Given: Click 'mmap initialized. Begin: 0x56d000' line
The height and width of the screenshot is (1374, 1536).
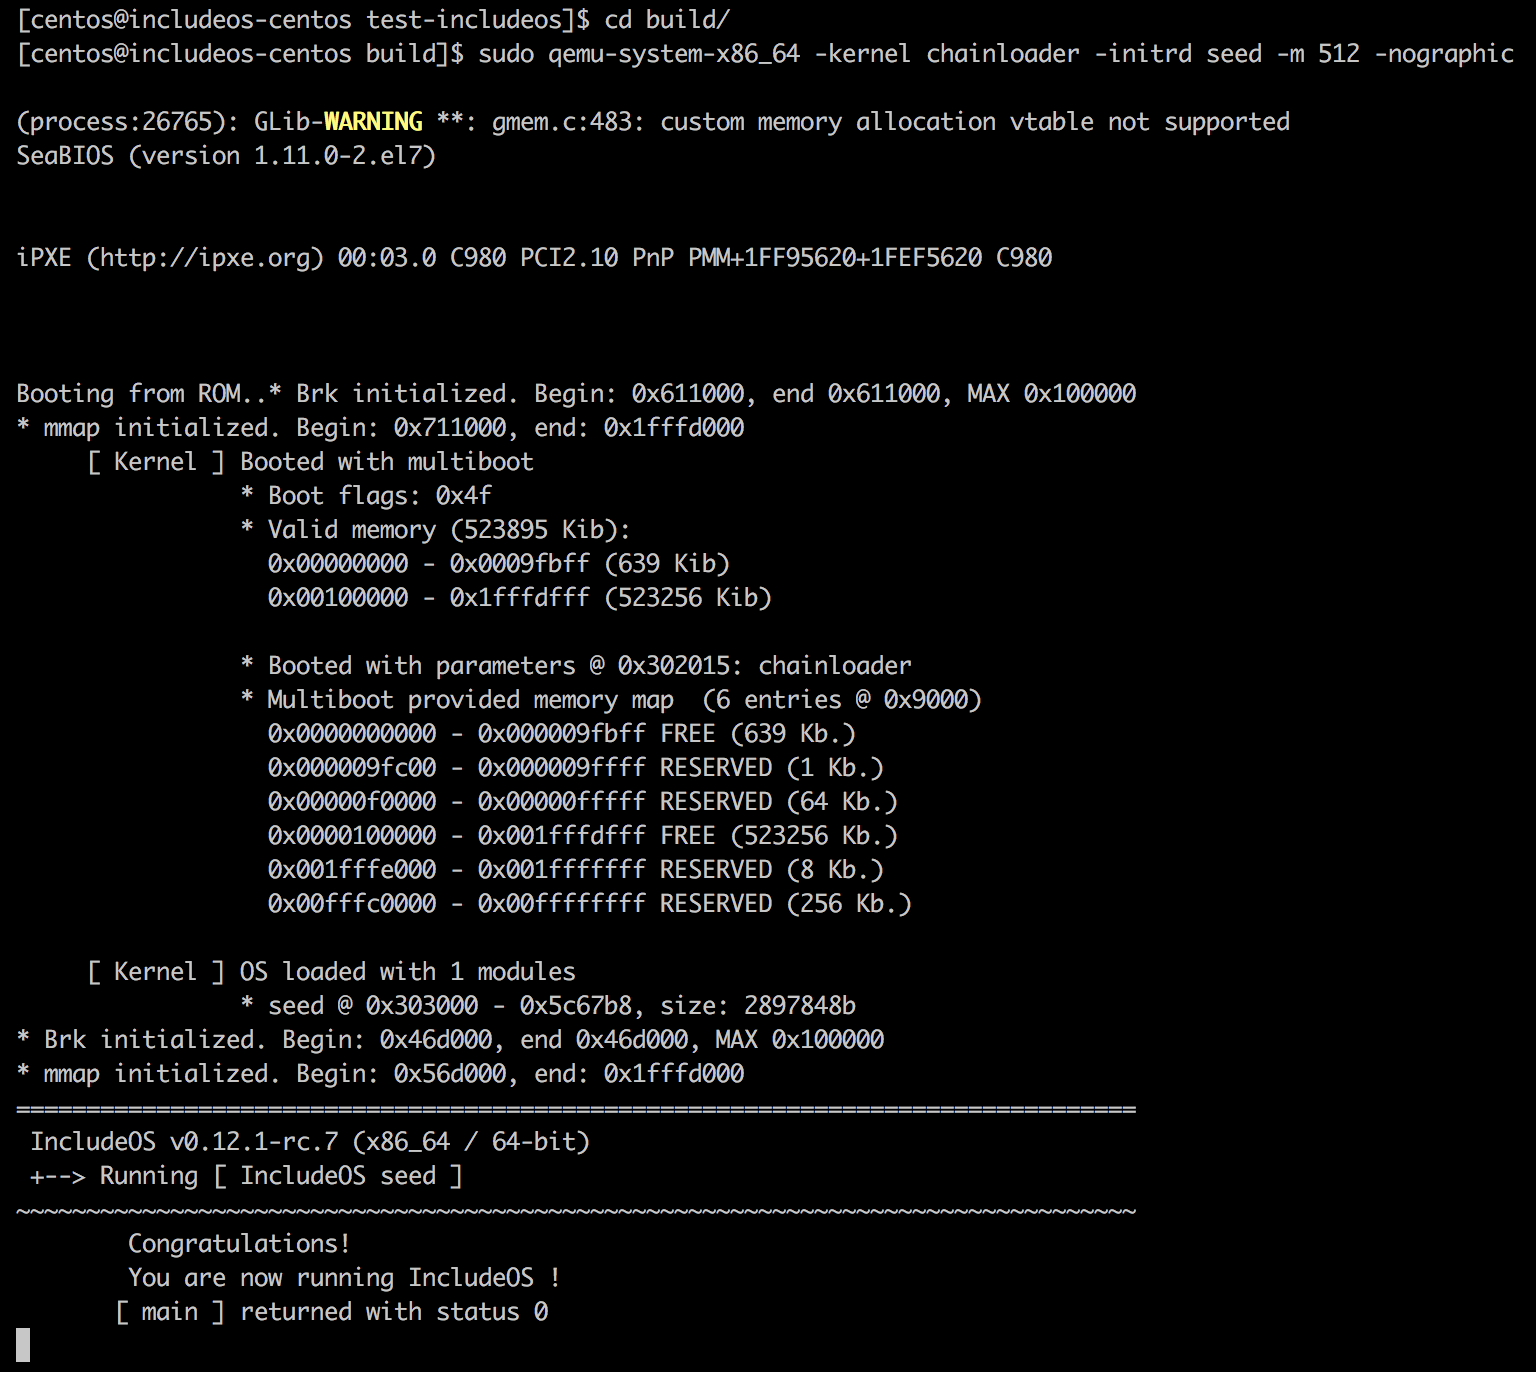Looking at the screenshot, I should pos(380,1073).
